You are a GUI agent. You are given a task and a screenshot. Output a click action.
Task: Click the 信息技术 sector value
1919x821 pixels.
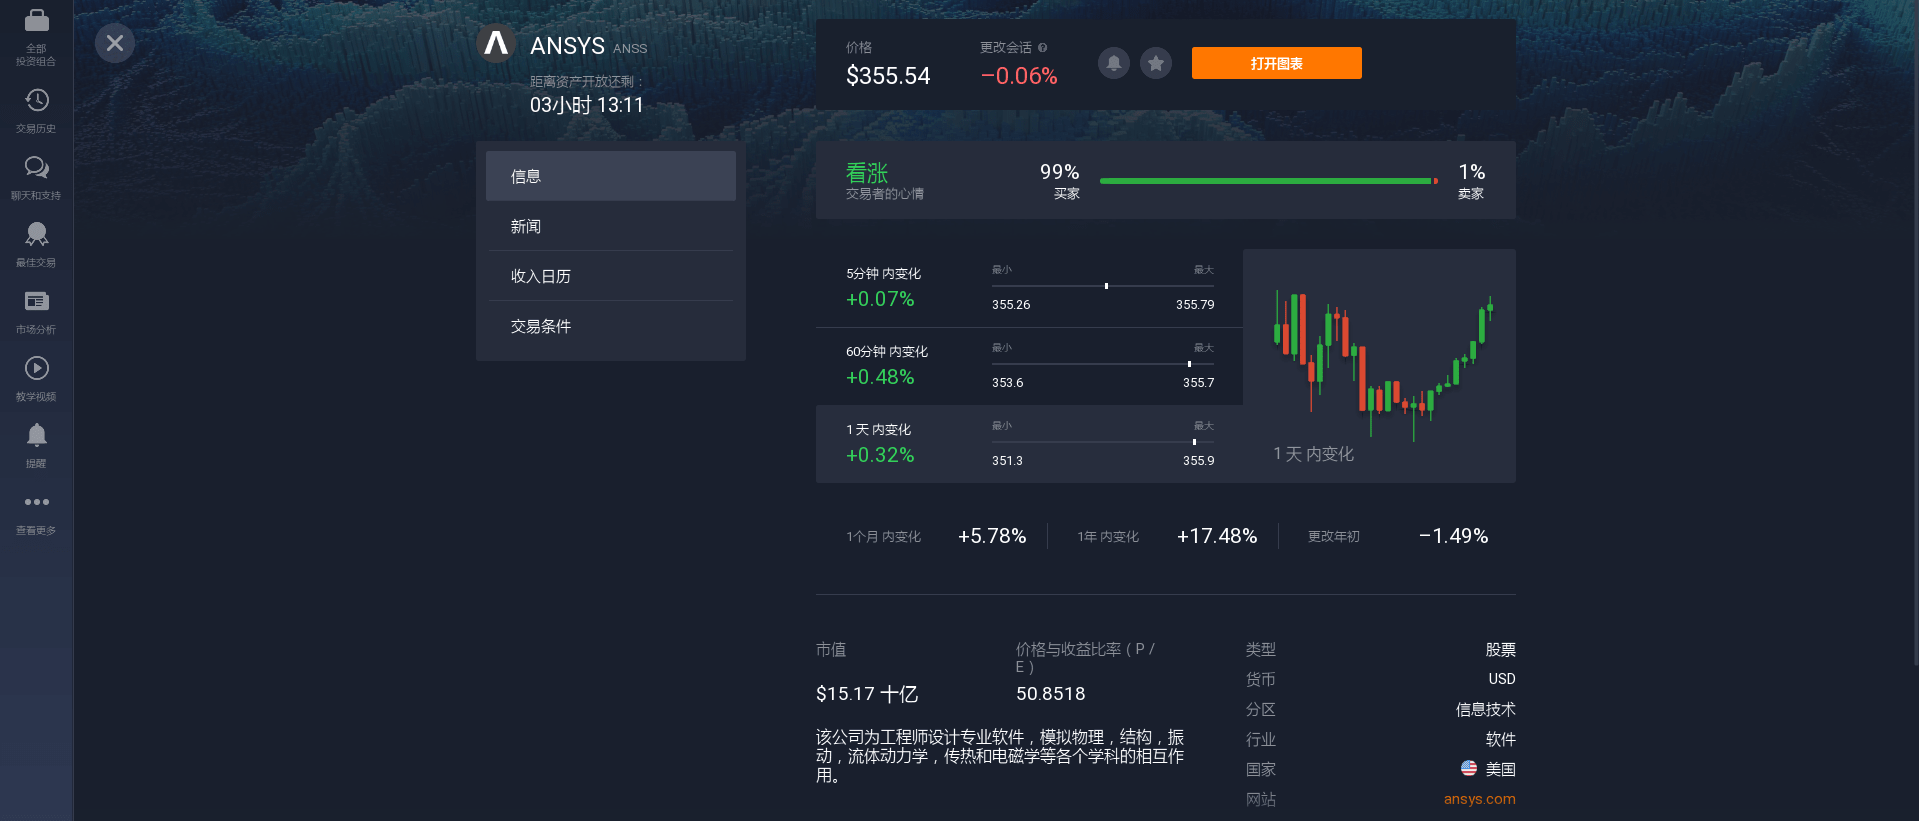(x=1485, y=709)
